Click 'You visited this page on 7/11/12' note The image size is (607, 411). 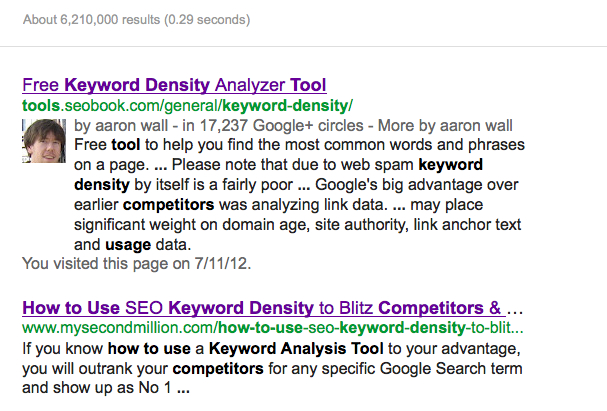point(137,264)
